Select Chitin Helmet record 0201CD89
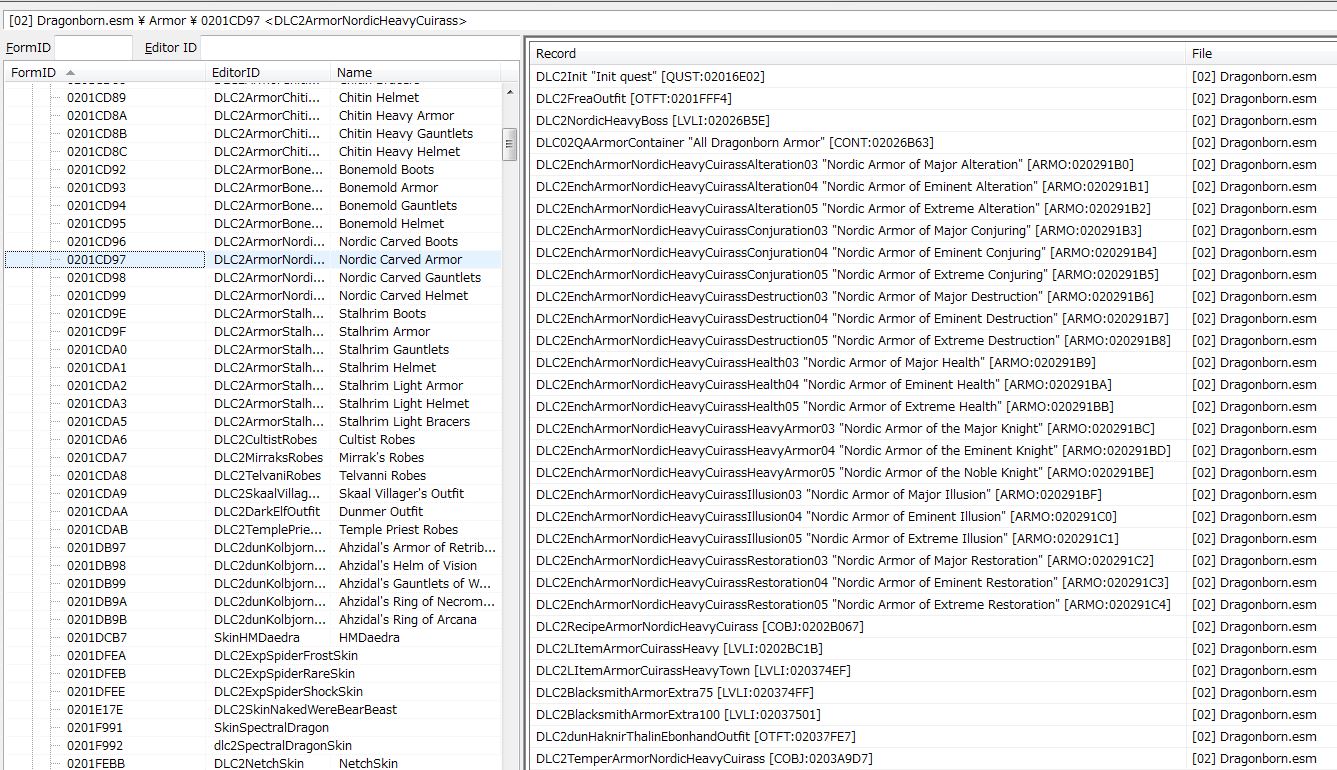This screenshot has width=1337, height=770. tap(253, 98)
